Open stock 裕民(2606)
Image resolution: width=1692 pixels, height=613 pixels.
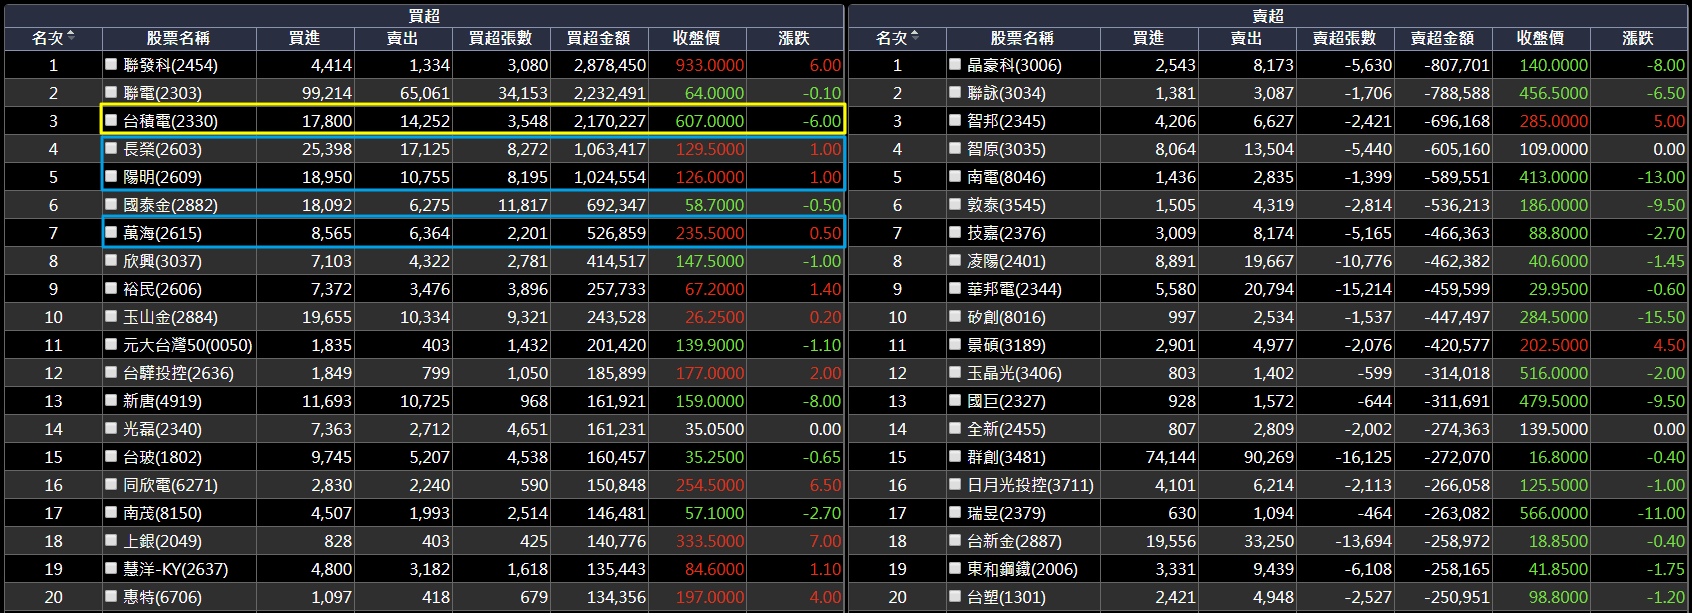click(162, 289)
